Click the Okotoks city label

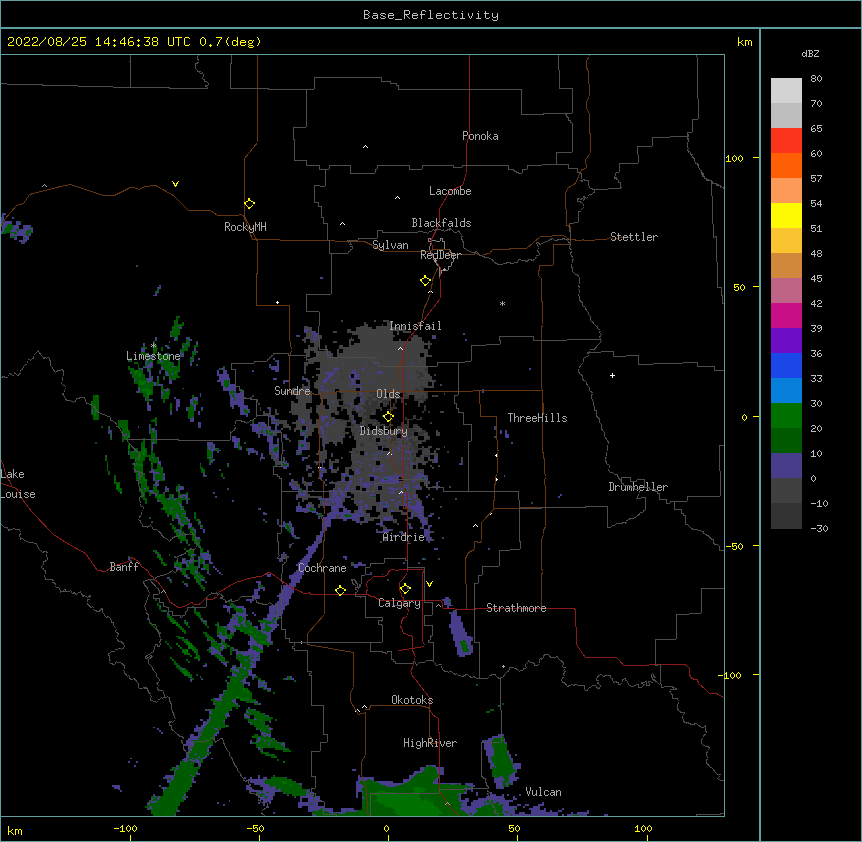tap(412, 700)
